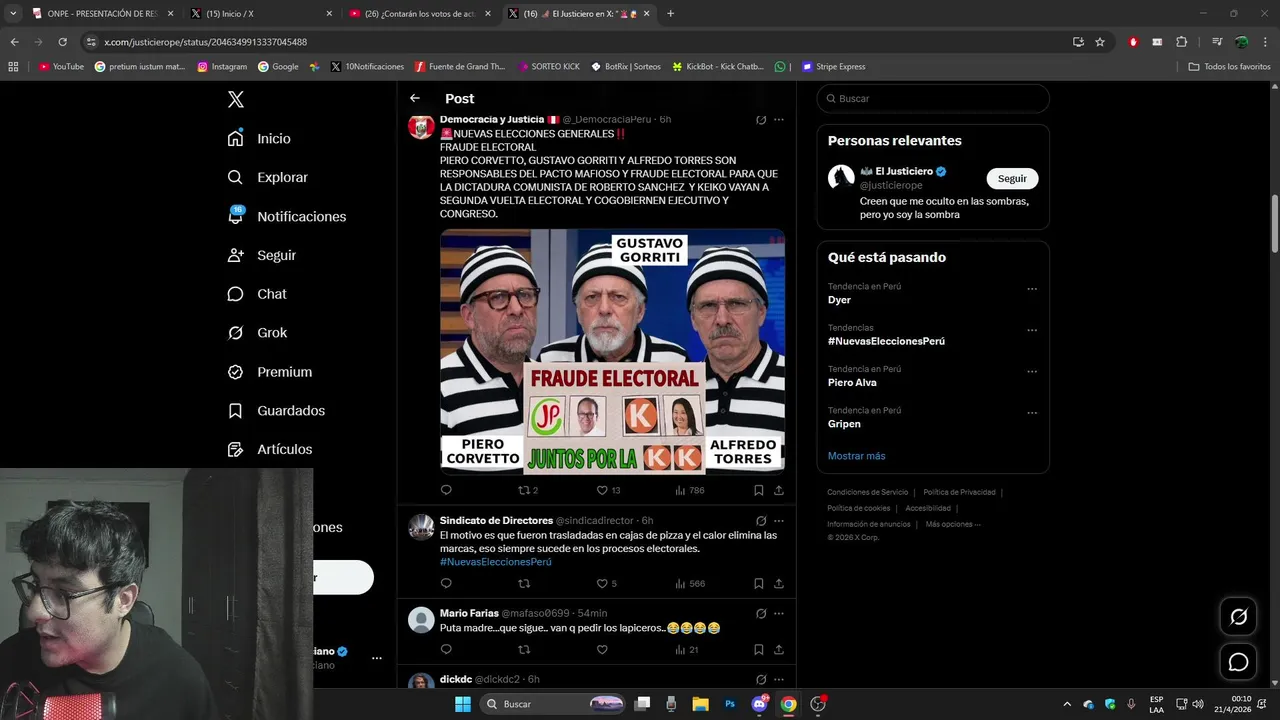
Task: Open more options for Dyer trend
Action: (x=1032, y=289)
